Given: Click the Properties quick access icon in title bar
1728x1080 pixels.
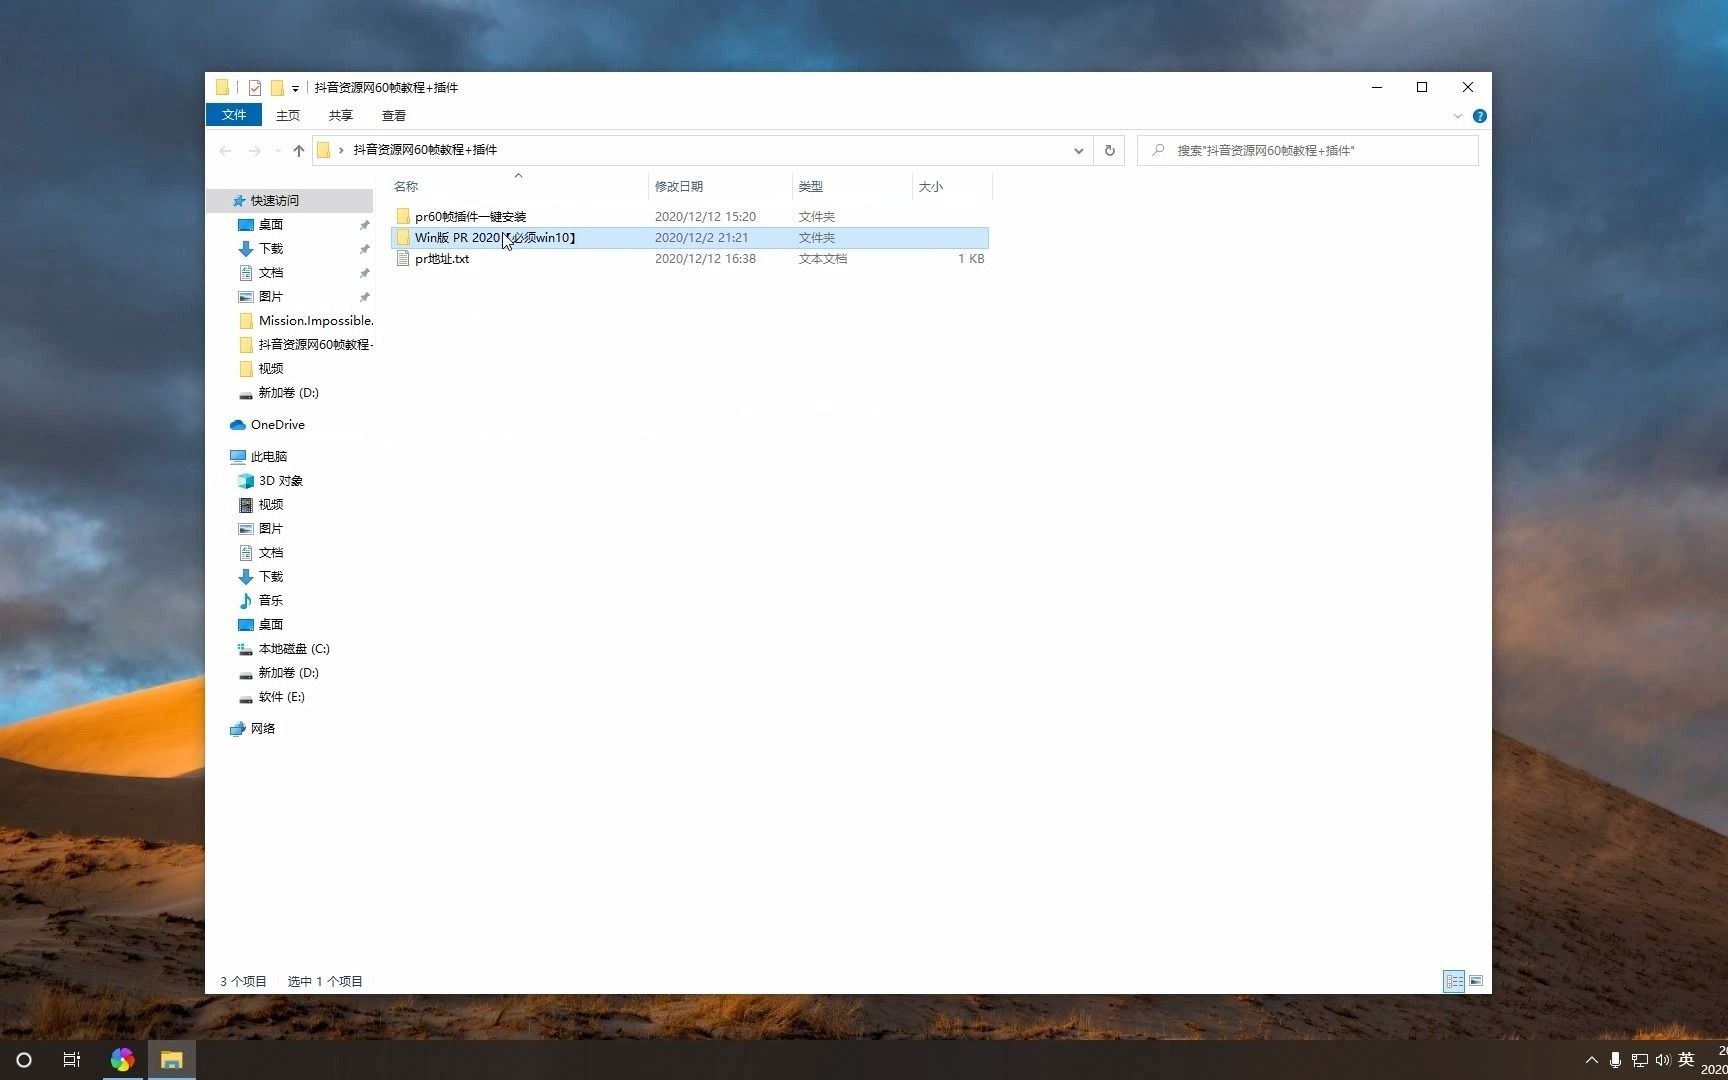Looking at the screenshot, I should 255,88.
